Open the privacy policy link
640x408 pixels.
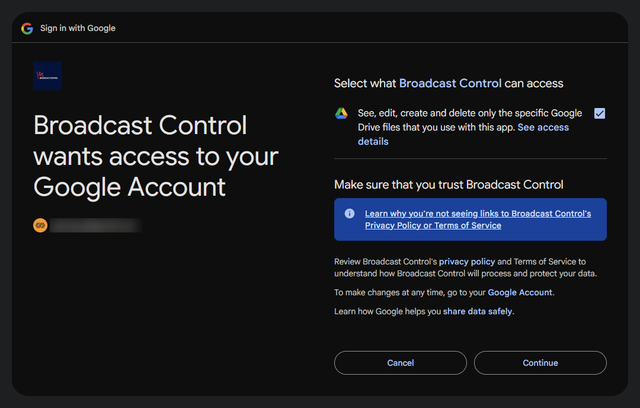(x=467, y=262)
